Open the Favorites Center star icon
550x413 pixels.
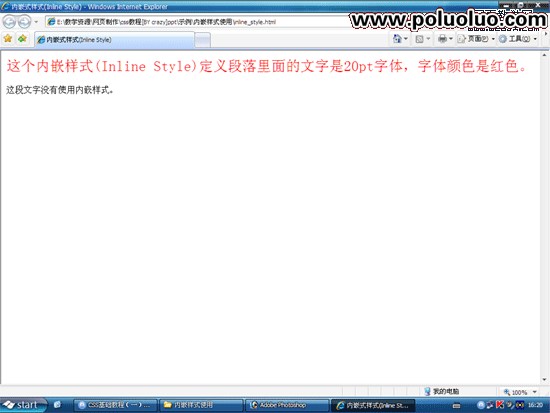(x=8, y=39)
